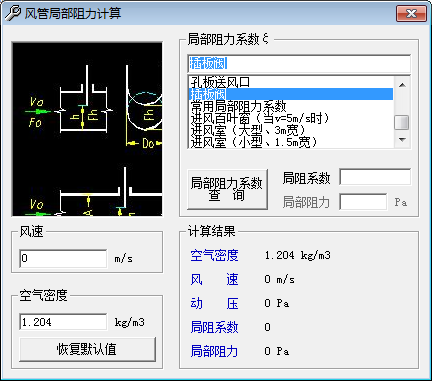Click 局部阻力 blue result label
The image size is (432, 381).
[x=214, y=351]
